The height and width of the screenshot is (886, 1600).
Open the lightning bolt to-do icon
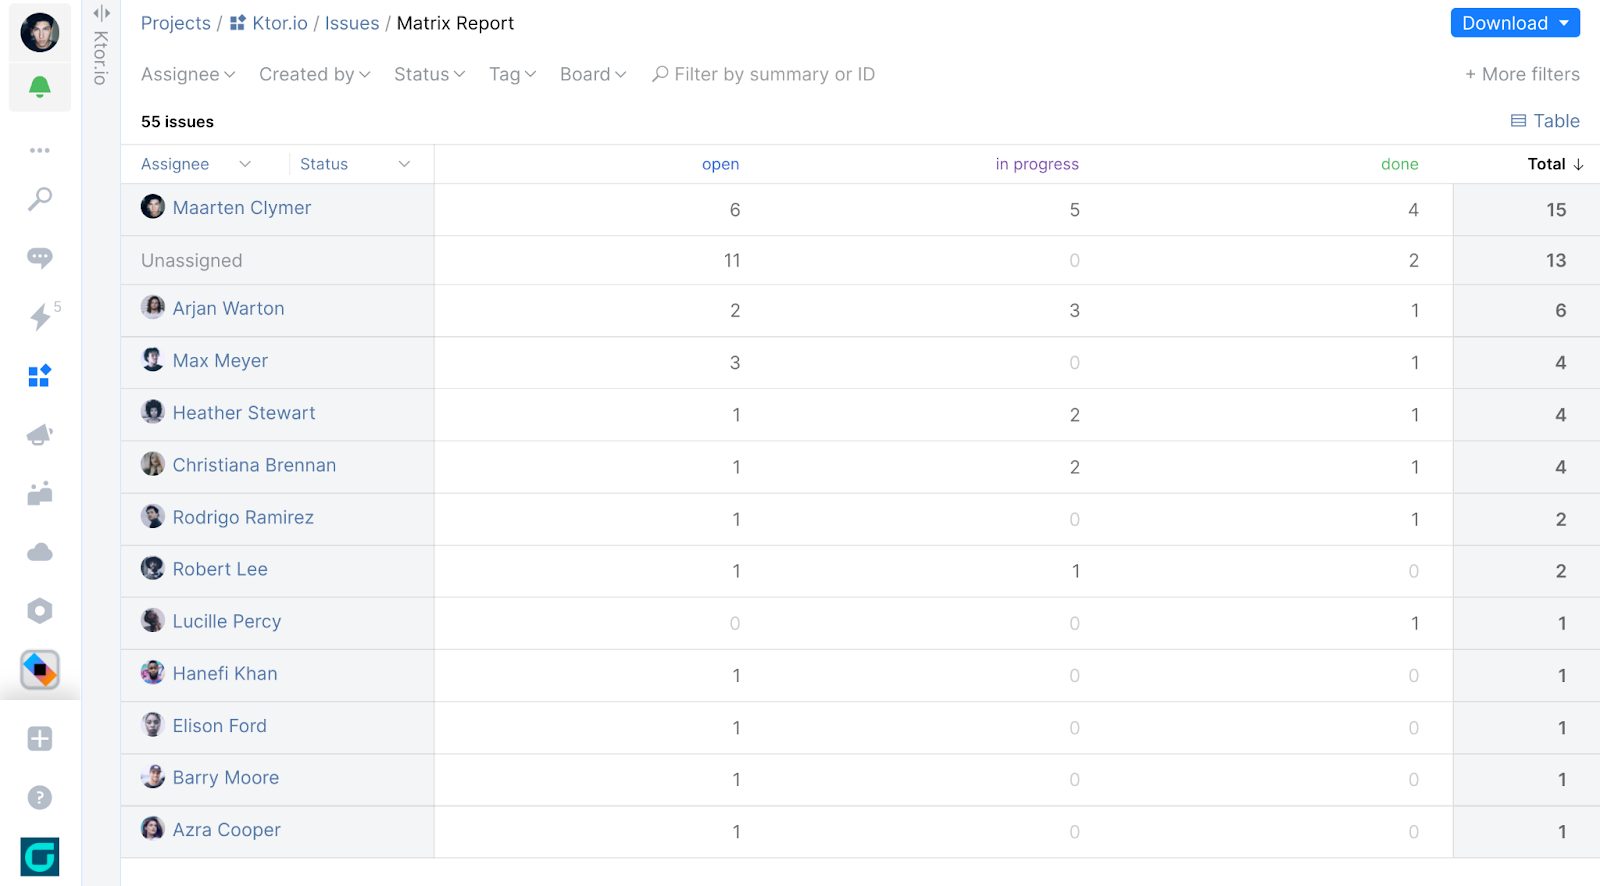pos(40,317)
